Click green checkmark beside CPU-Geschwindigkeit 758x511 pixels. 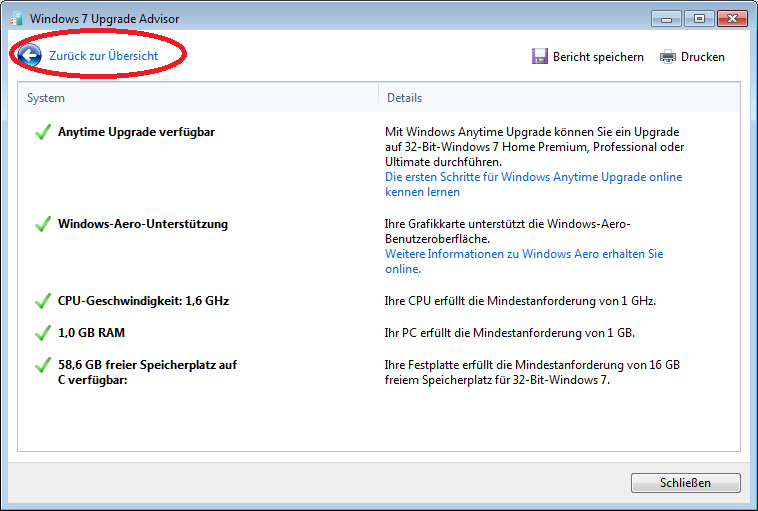point(43,301)
